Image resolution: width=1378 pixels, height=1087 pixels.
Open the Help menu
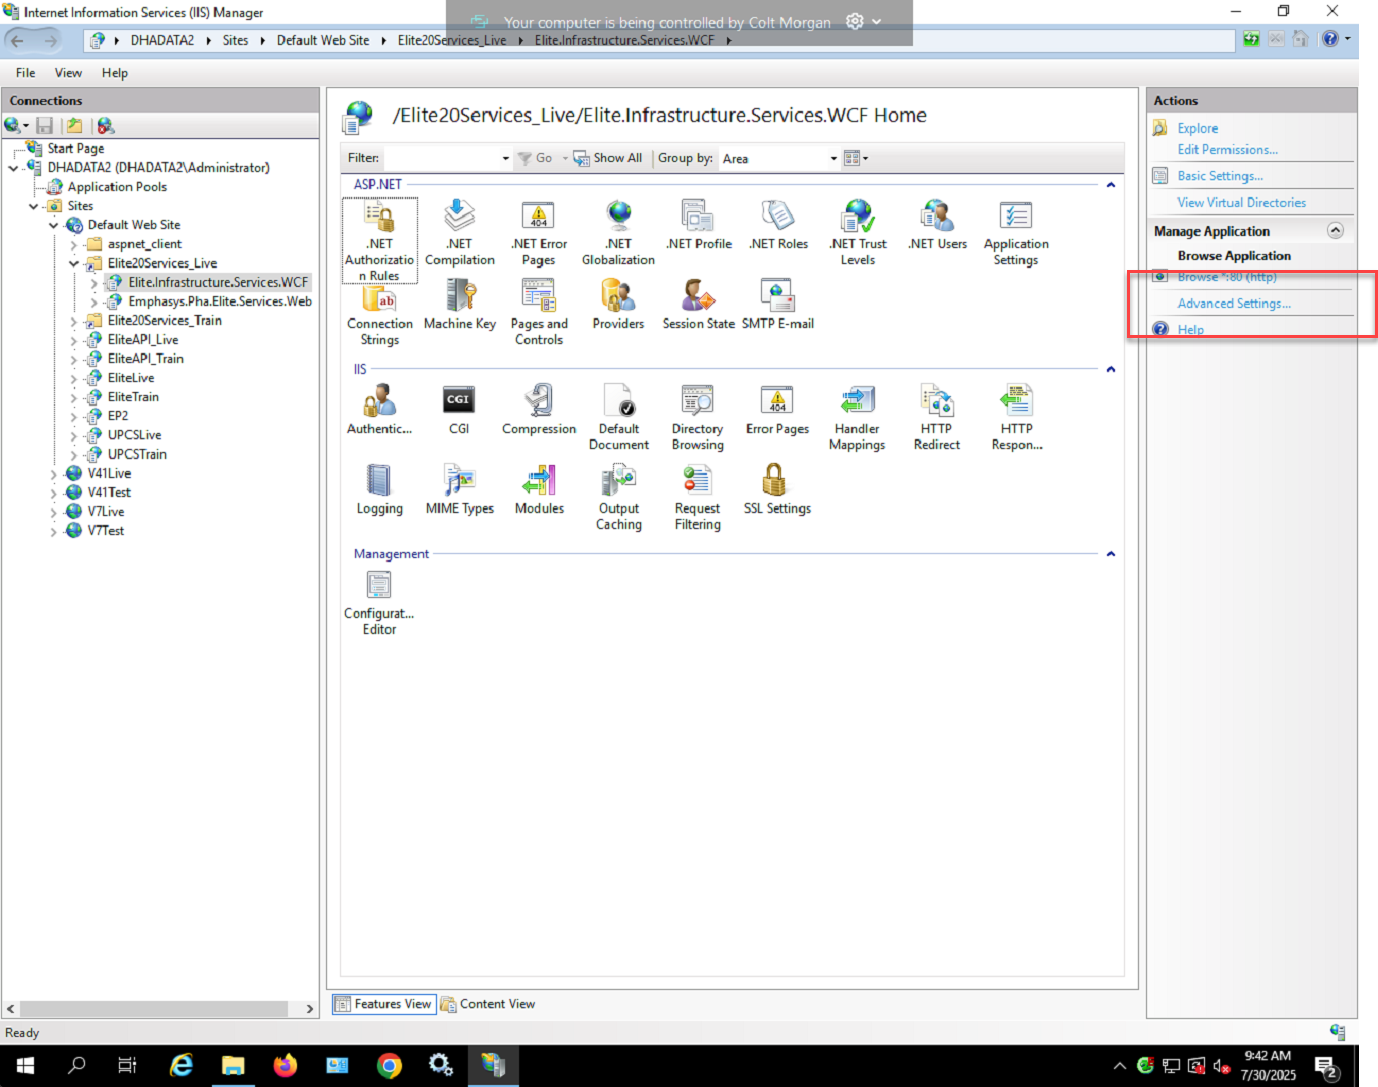click(115, 73)
